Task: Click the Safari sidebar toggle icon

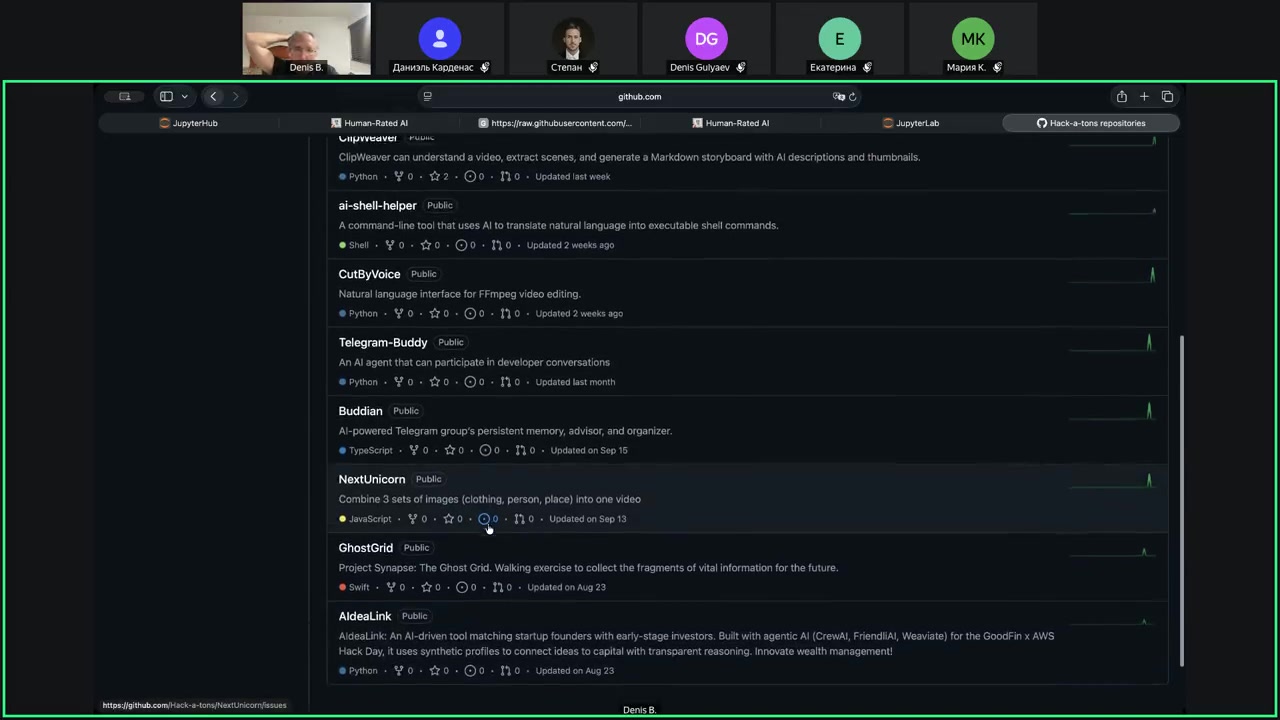Action: pos(166,97)
